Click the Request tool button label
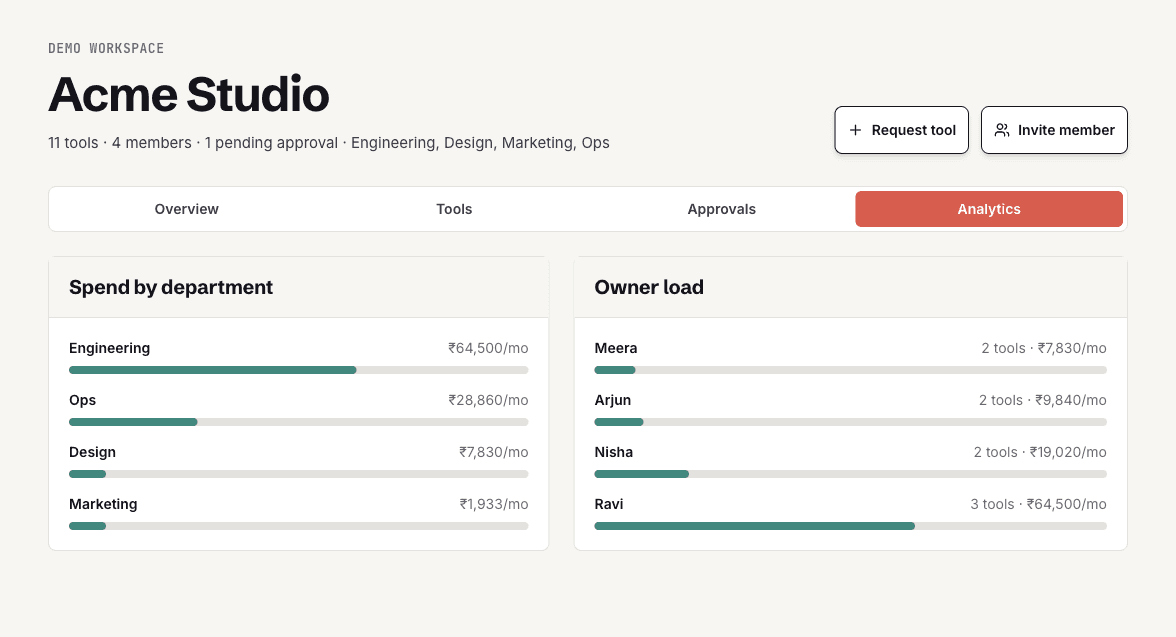This screenshot has width=1176, height=637. [x=914, y=130]
